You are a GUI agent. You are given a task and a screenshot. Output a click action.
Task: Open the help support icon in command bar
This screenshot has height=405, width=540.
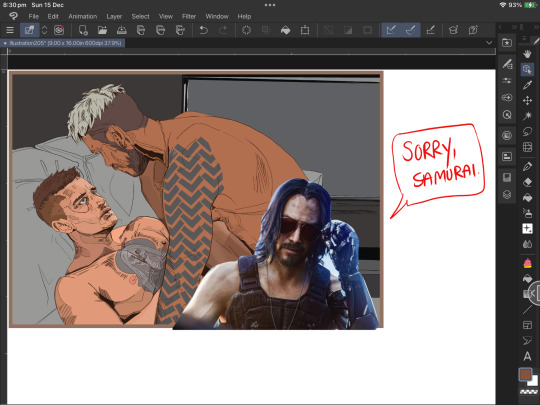click(x=473, y=30)
